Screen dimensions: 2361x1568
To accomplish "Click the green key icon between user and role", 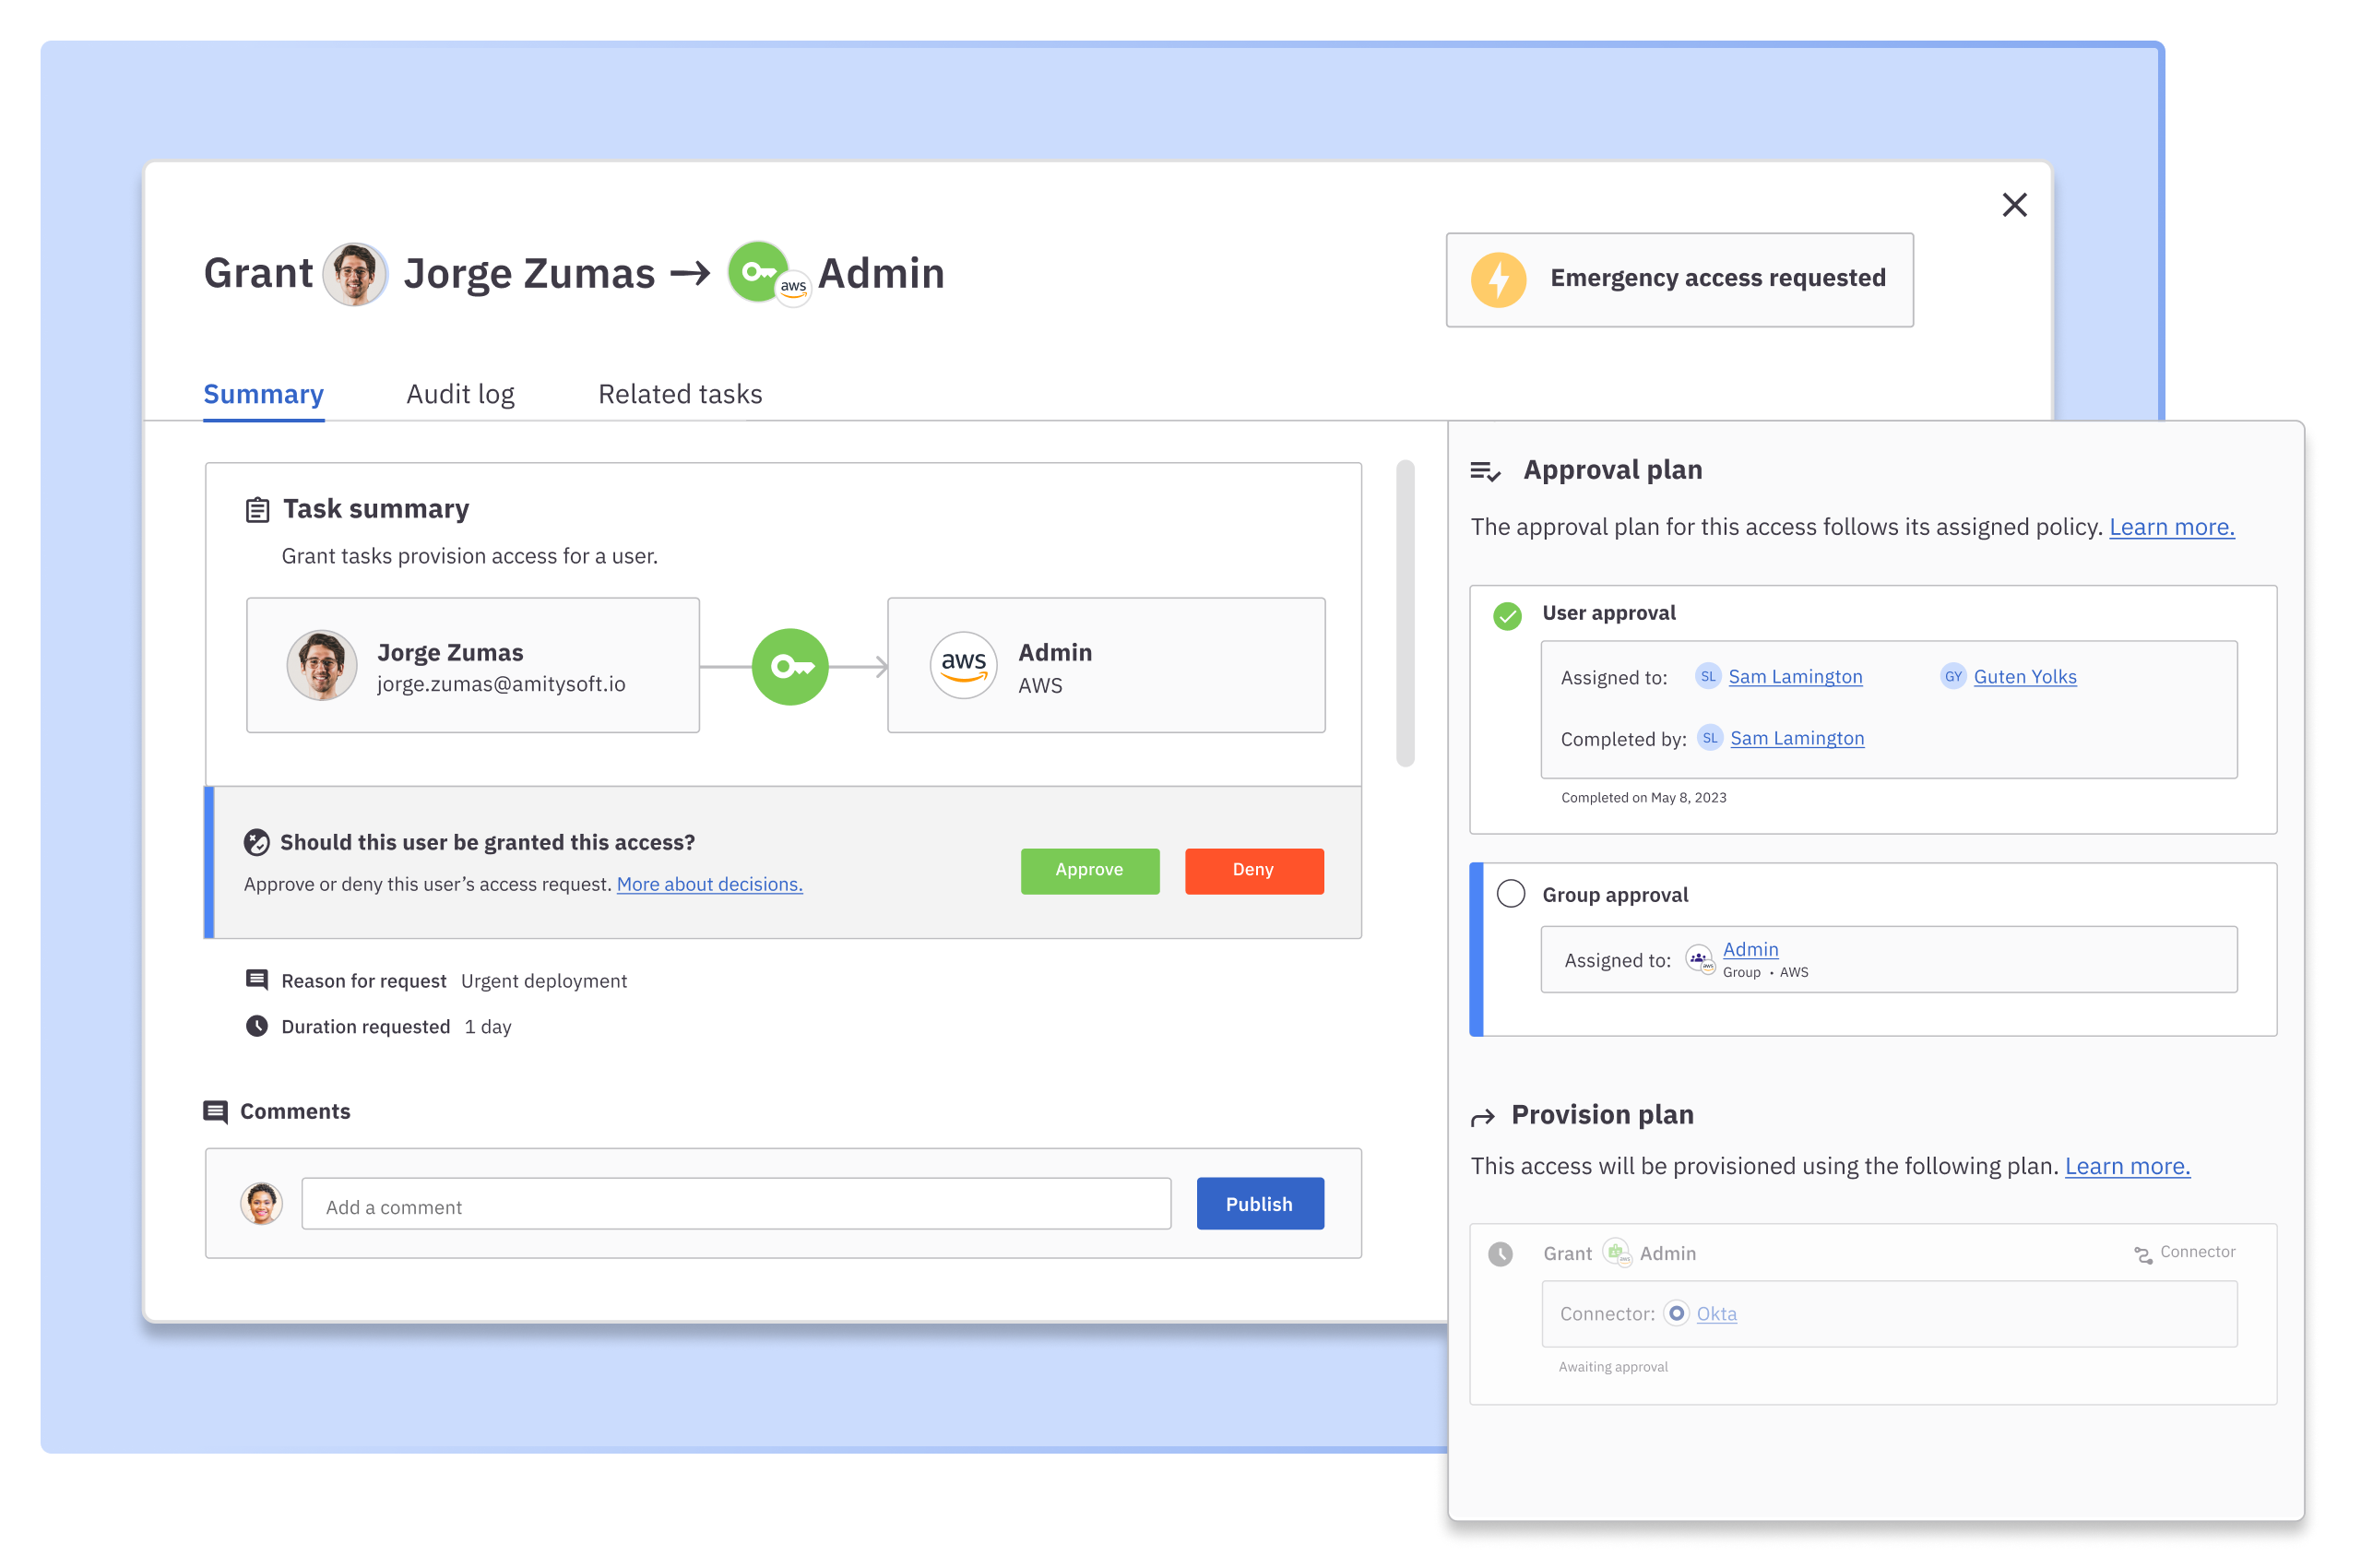I will pyautogui.click(x=790, y=666).
